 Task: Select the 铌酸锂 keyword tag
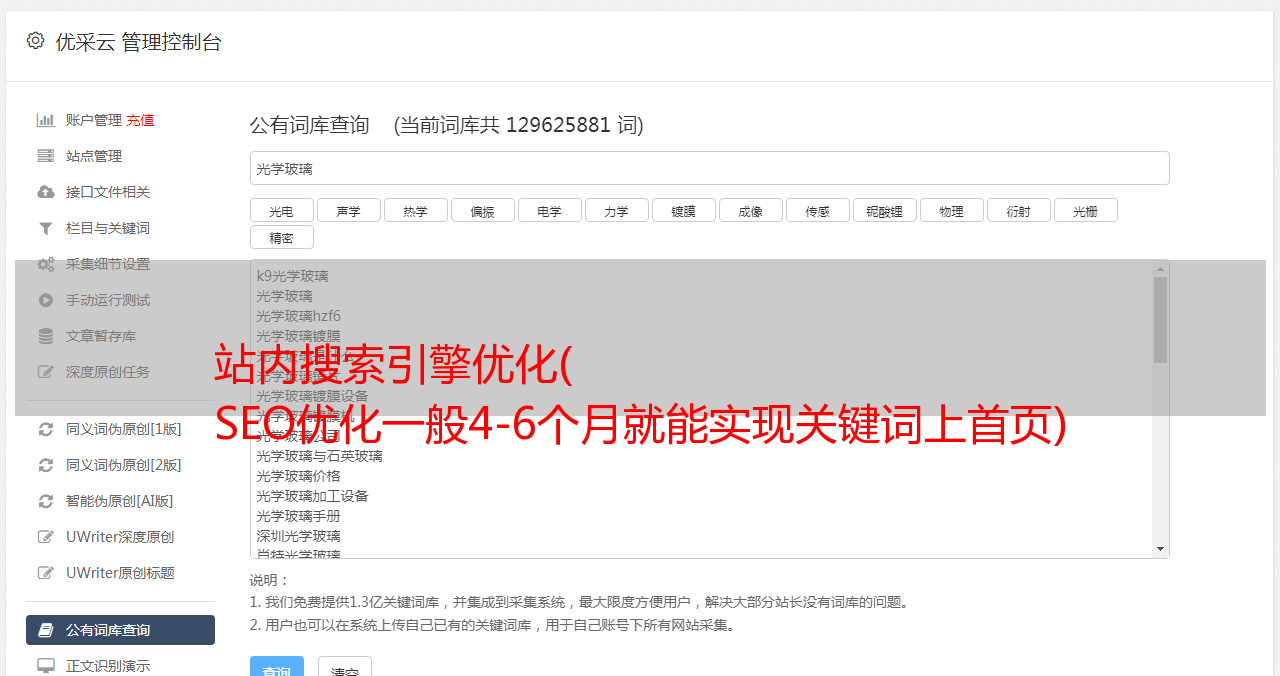point(885,211)
